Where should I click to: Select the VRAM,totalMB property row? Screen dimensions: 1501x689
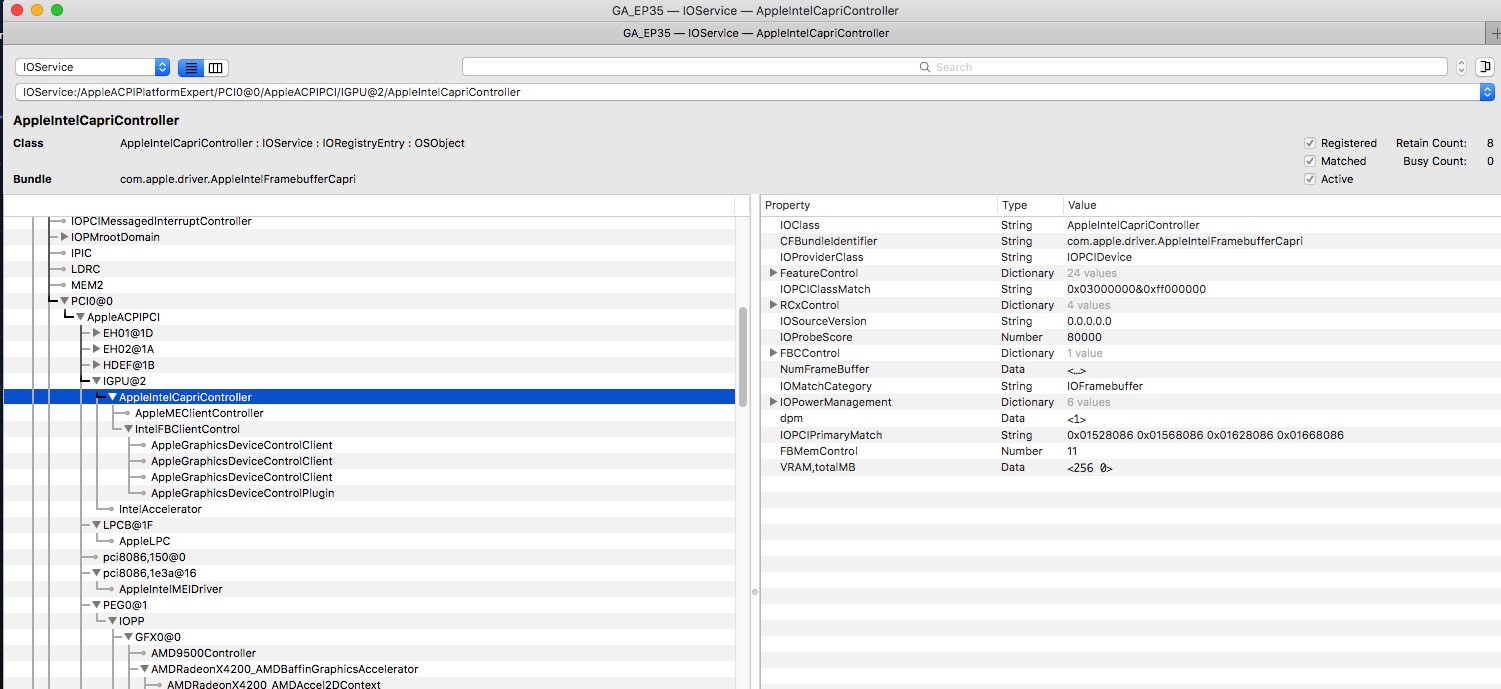click(1130, 467)
